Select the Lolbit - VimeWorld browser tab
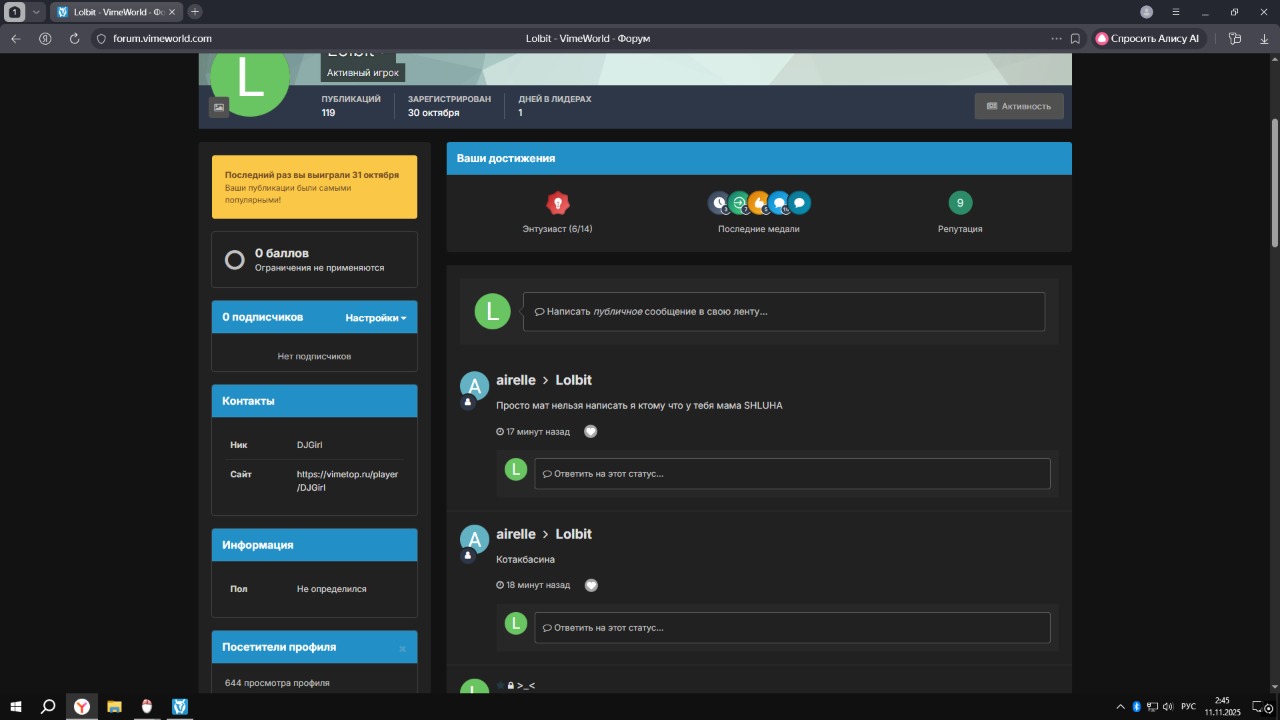This screenshot has width=1280, height=720. pyautogui.click(x=112, y=12)
